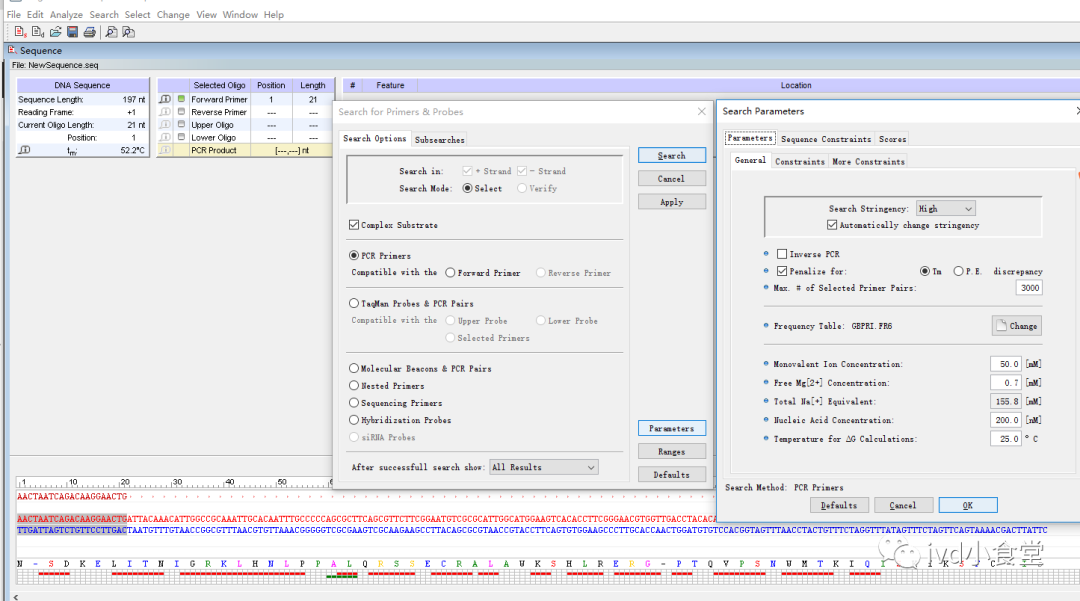Image resolution: width=1080 pixels, height=601 pixels.
Task: Switch to the Subsearches tab
Action: (439, 139)
